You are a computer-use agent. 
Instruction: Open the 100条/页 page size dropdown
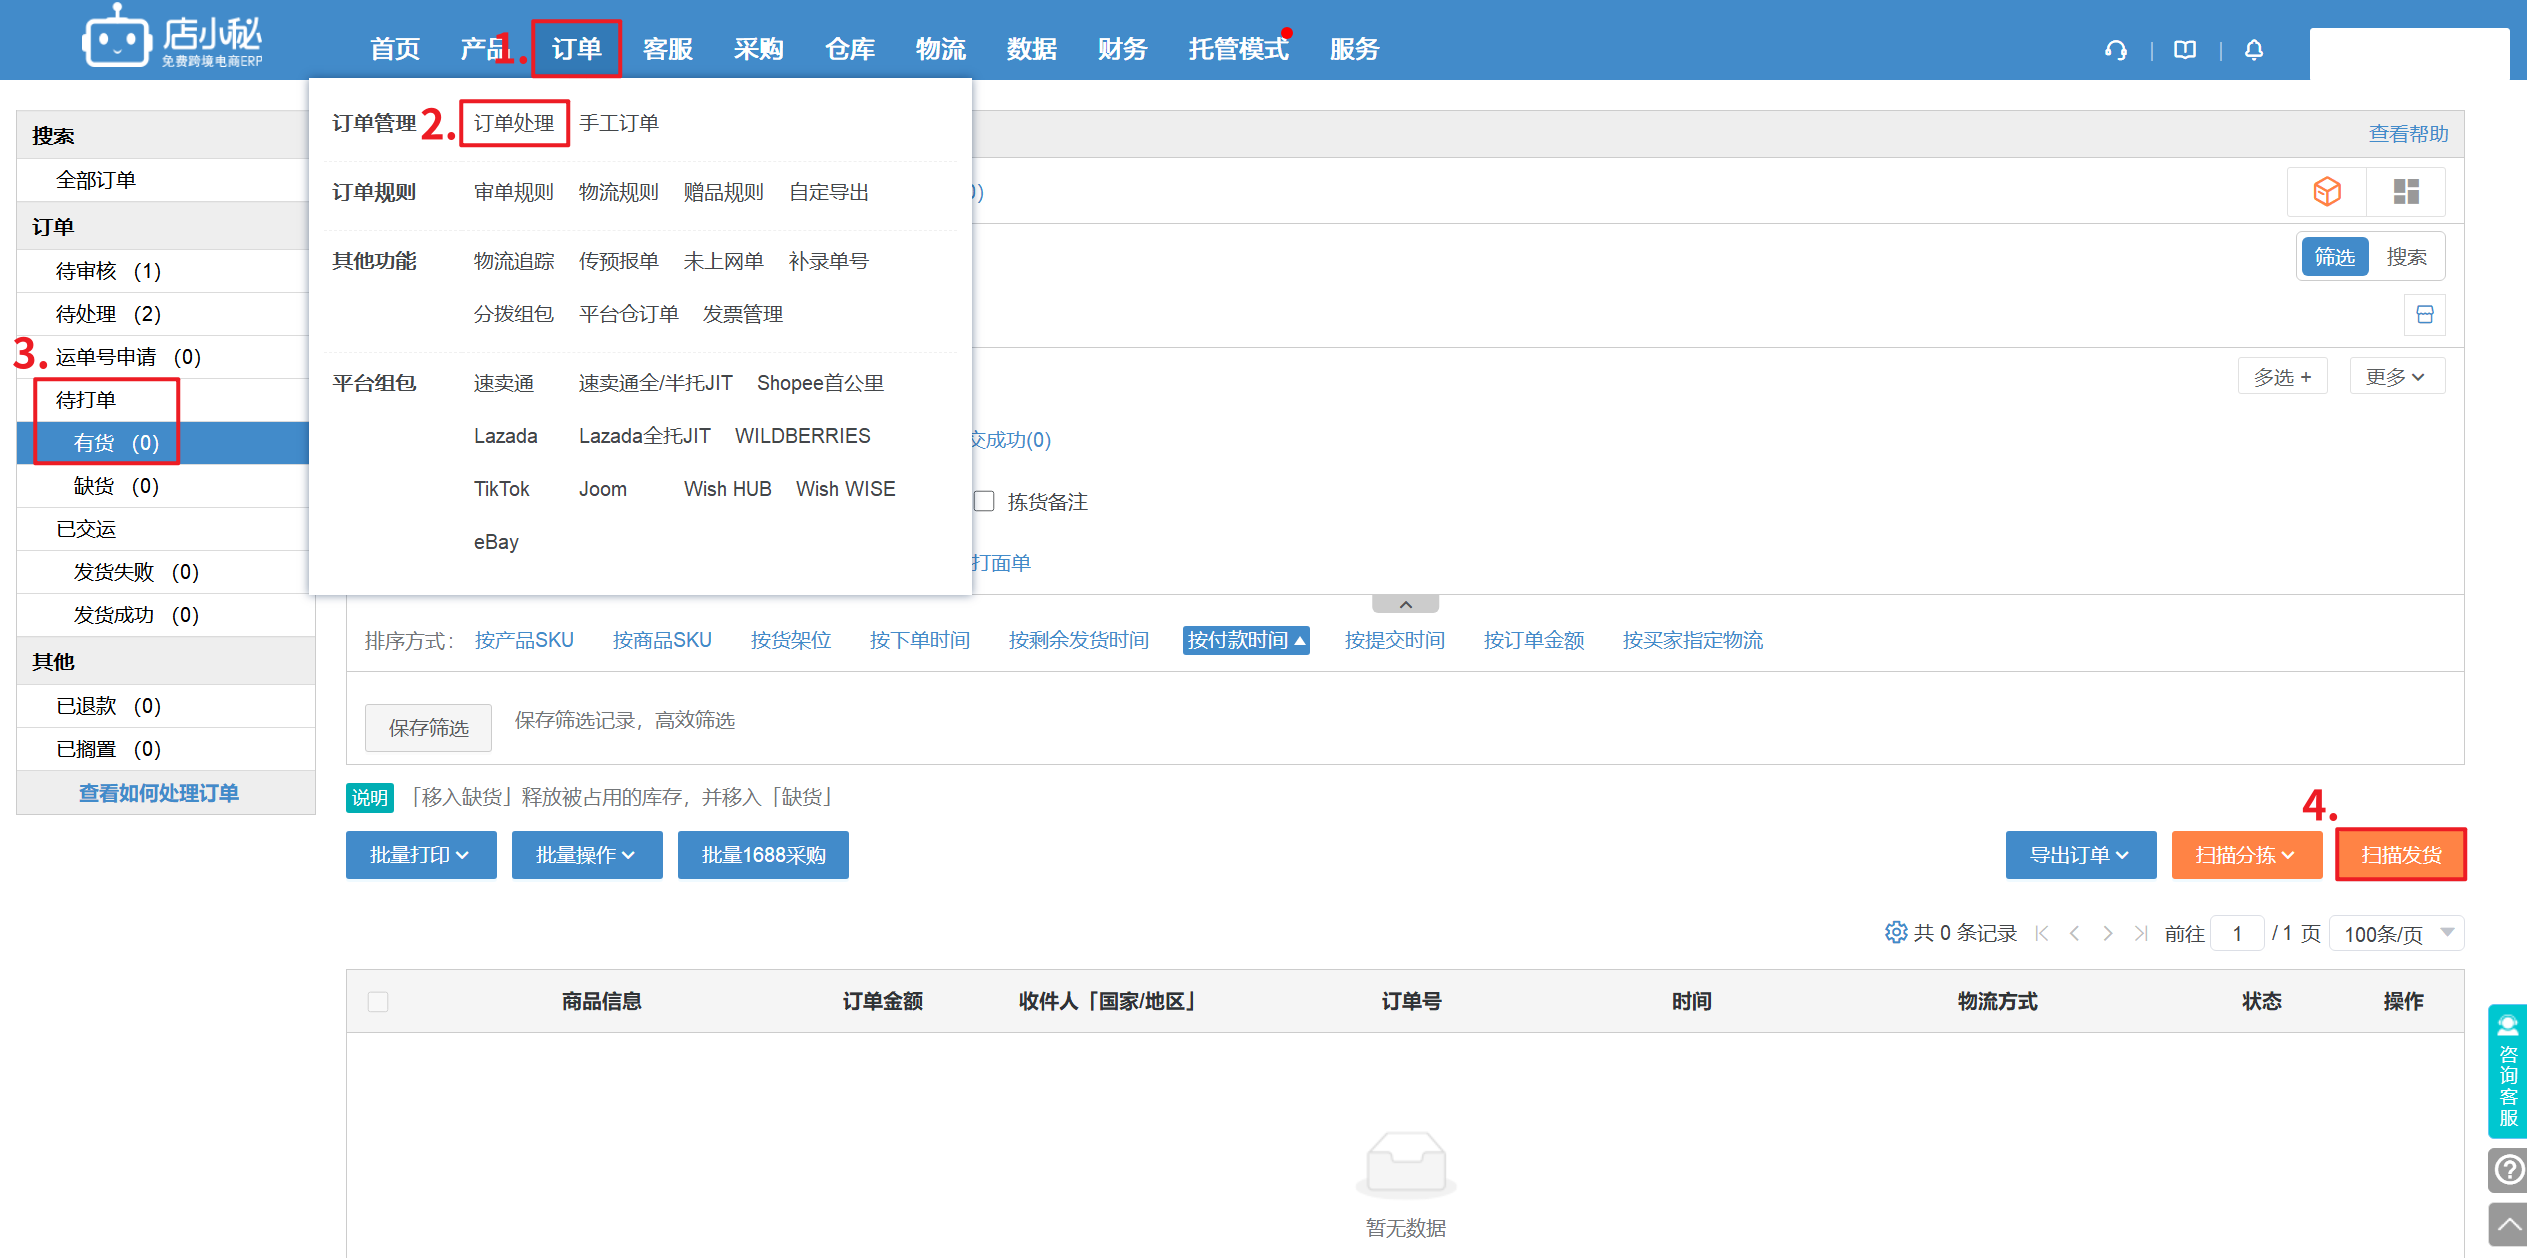click(2396, 933)
